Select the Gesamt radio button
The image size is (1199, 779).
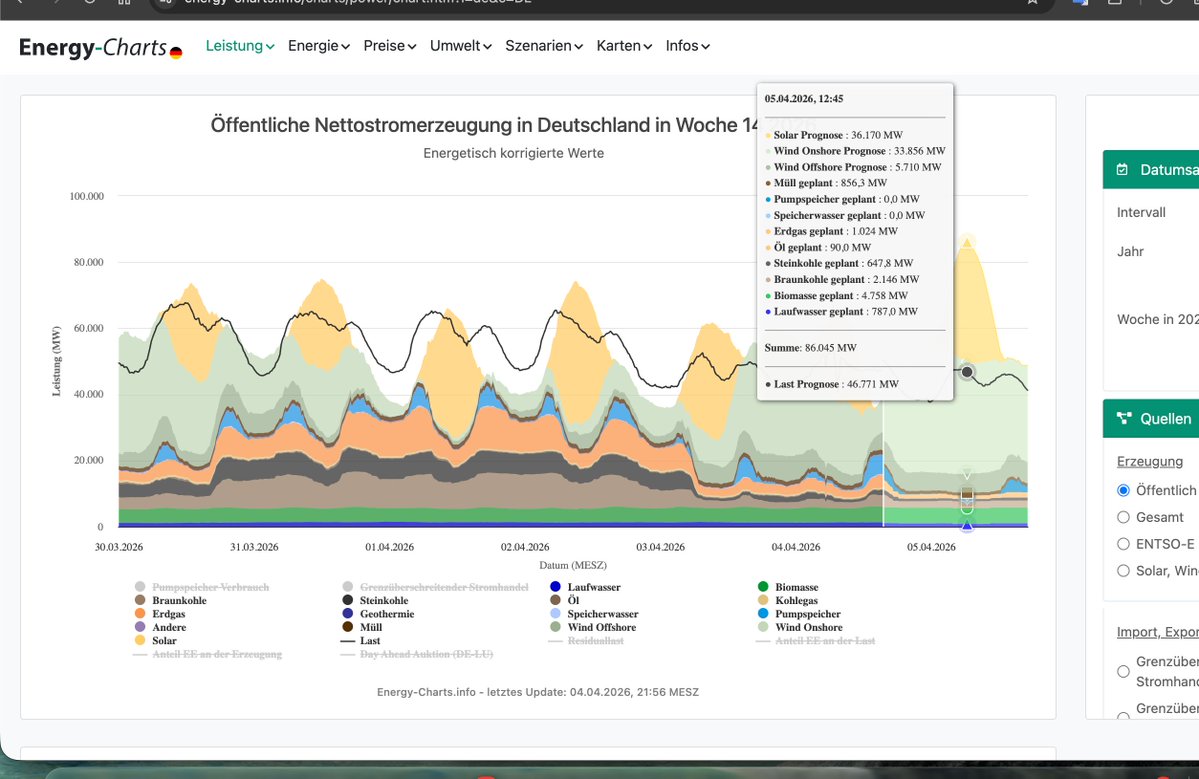coord(1123,518)
